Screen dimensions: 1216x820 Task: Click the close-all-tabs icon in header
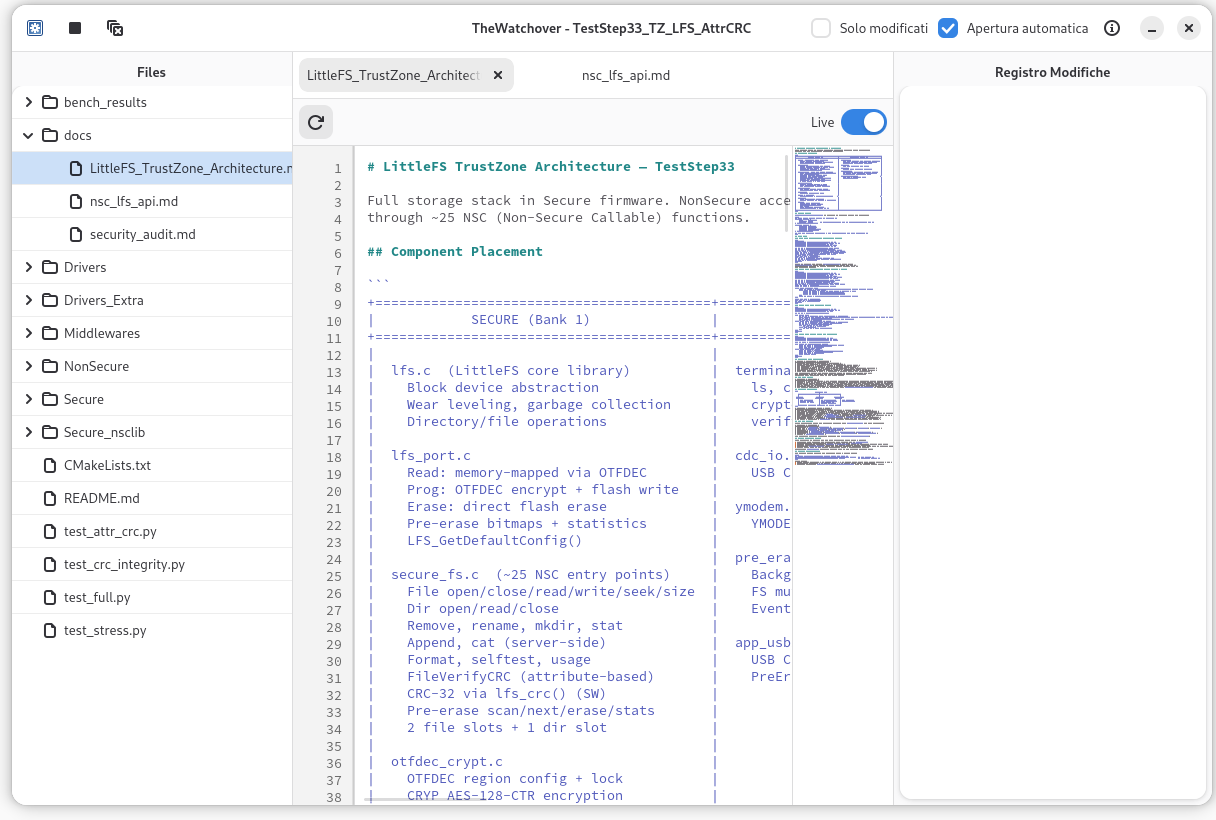pyautogui.click(x=115, y=28)
